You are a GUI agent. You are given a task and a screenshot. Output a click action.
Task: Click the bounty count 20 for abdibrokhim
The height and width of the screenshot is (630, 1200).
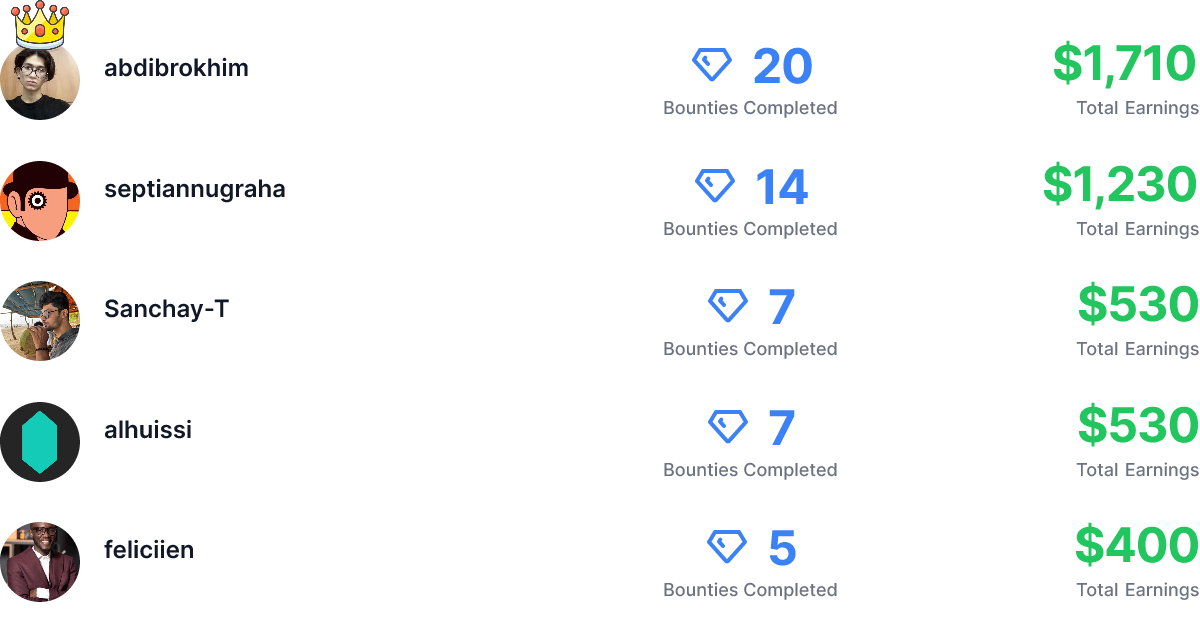click(784, 64)
